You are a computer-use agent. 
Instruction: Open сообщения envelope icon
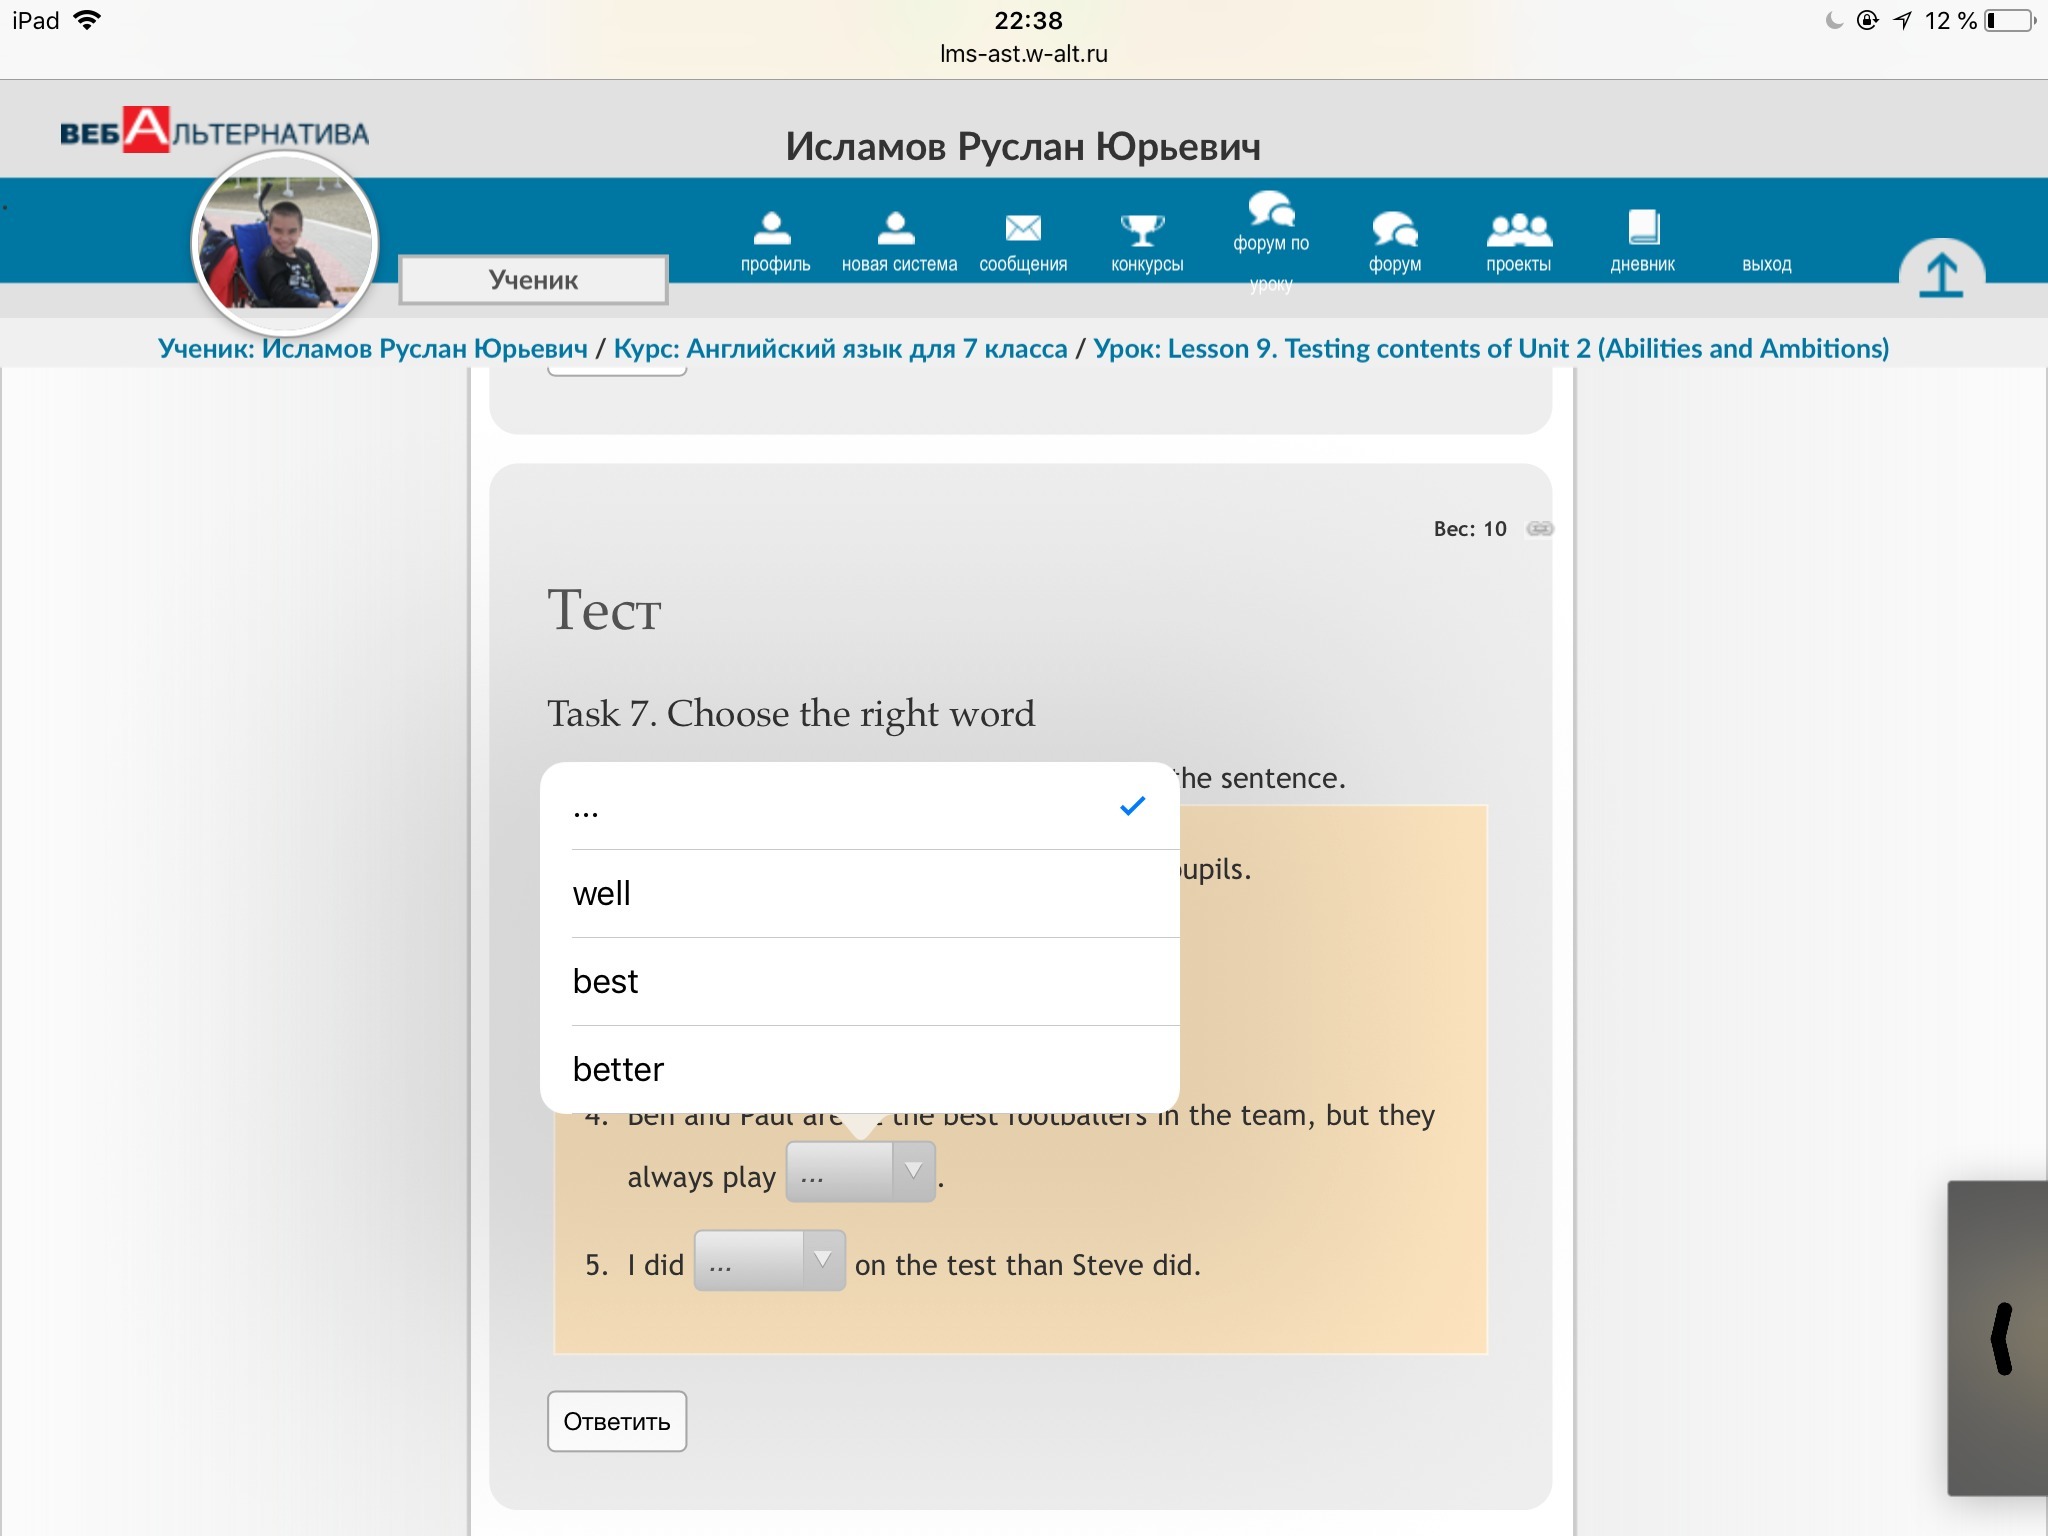1022,229
